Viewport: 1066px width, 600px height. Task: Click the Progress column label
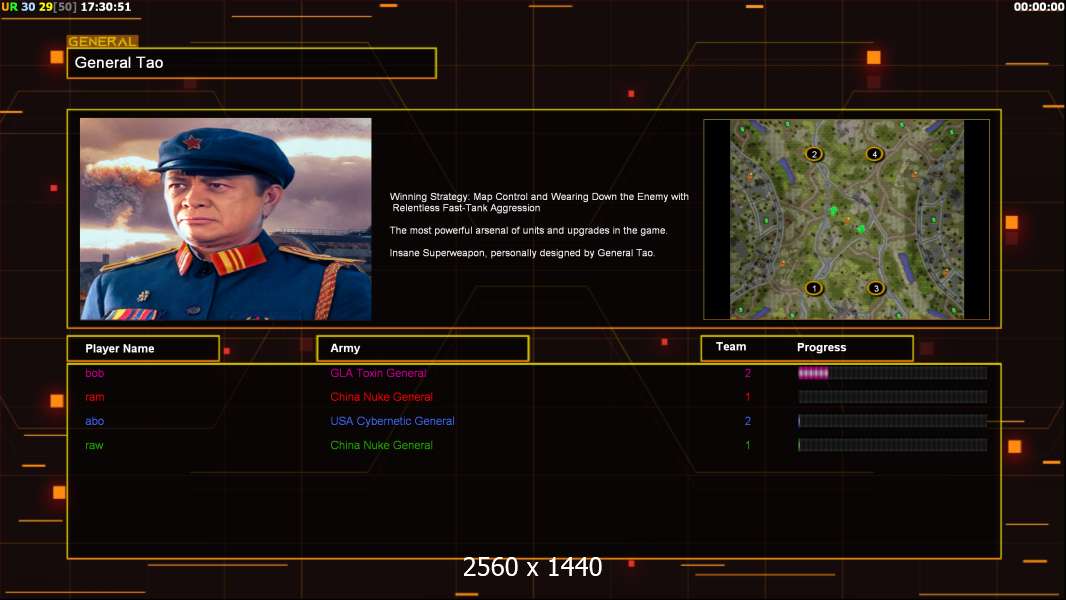(x=821, y=347)
